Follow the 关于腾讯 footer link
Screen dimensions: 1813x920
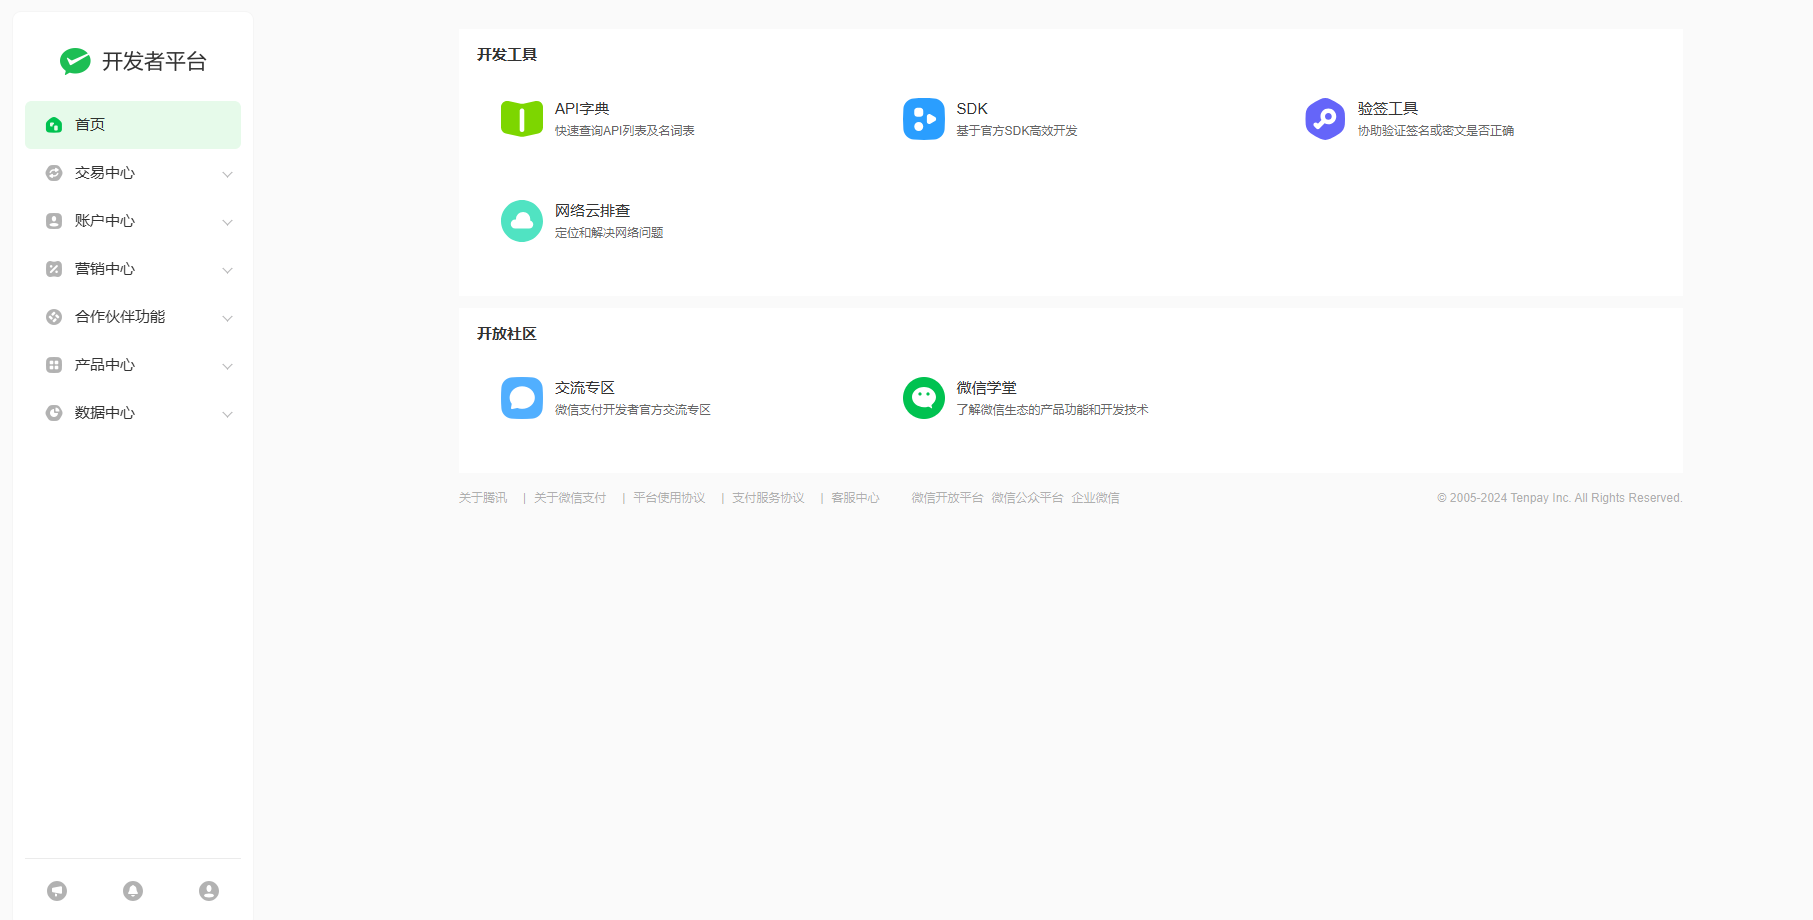[x=483, y=498]
